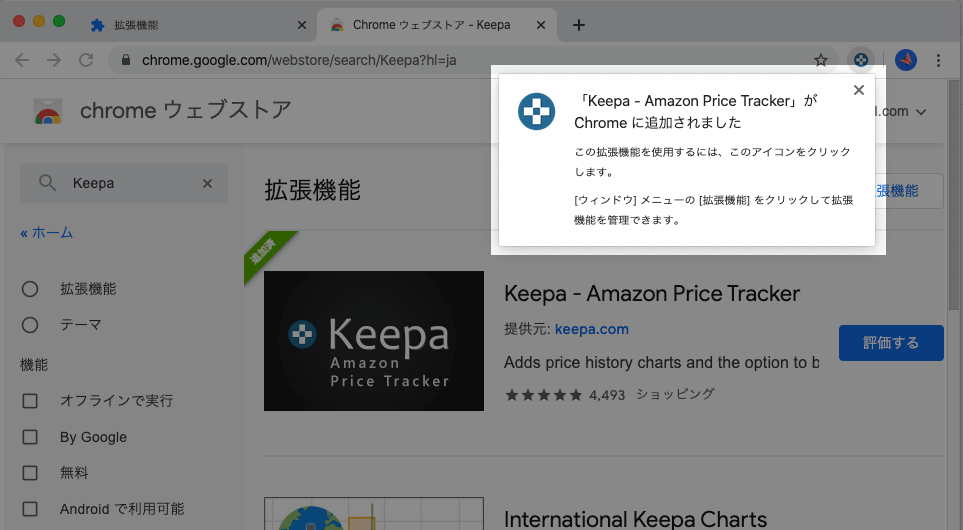Reload the current page
This screenshot has height=530, width=963.
[x=86, y=60]
